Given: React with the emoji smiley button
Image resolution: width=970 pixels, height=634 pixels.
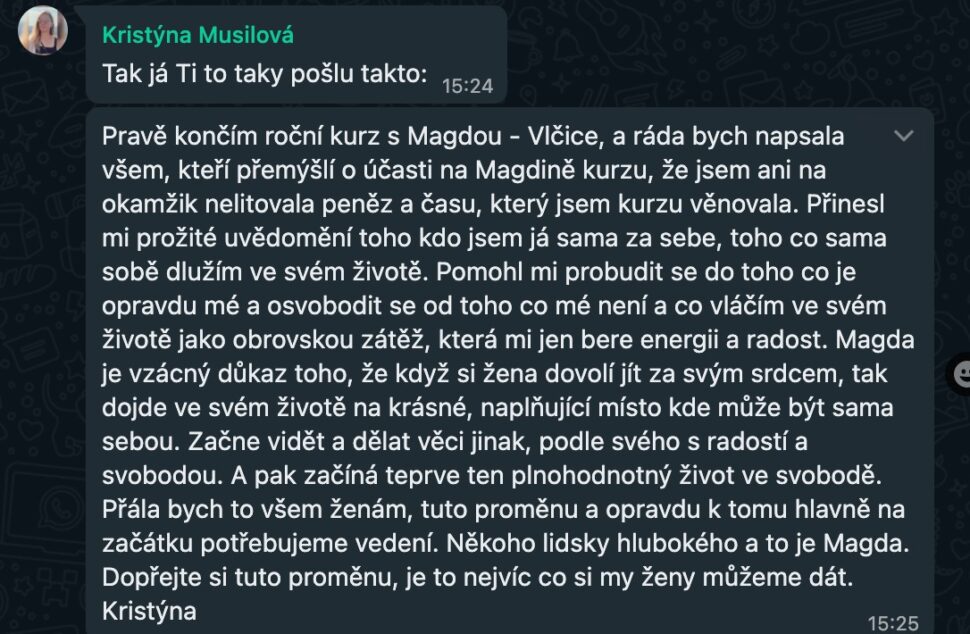Looking at the screenshot, I should 961,374.
